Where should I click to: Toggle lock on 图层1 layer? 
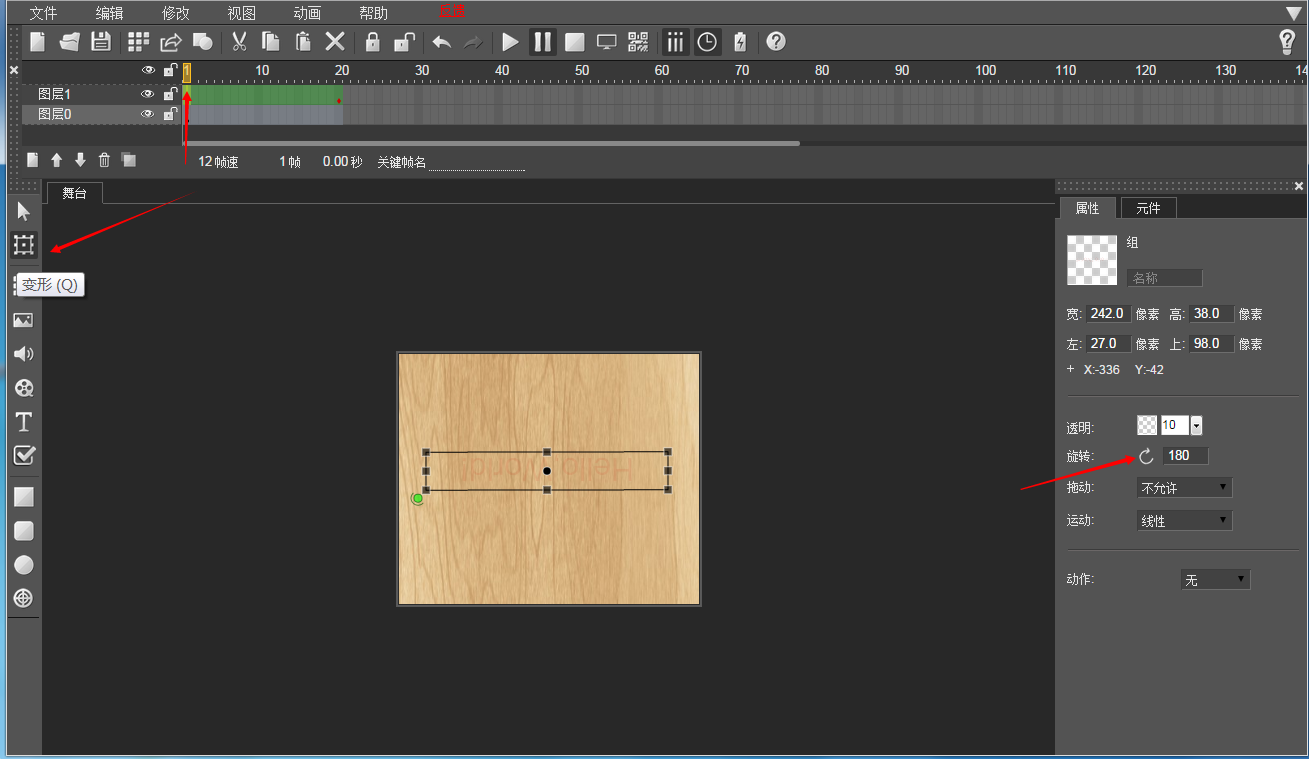point(170,94)
